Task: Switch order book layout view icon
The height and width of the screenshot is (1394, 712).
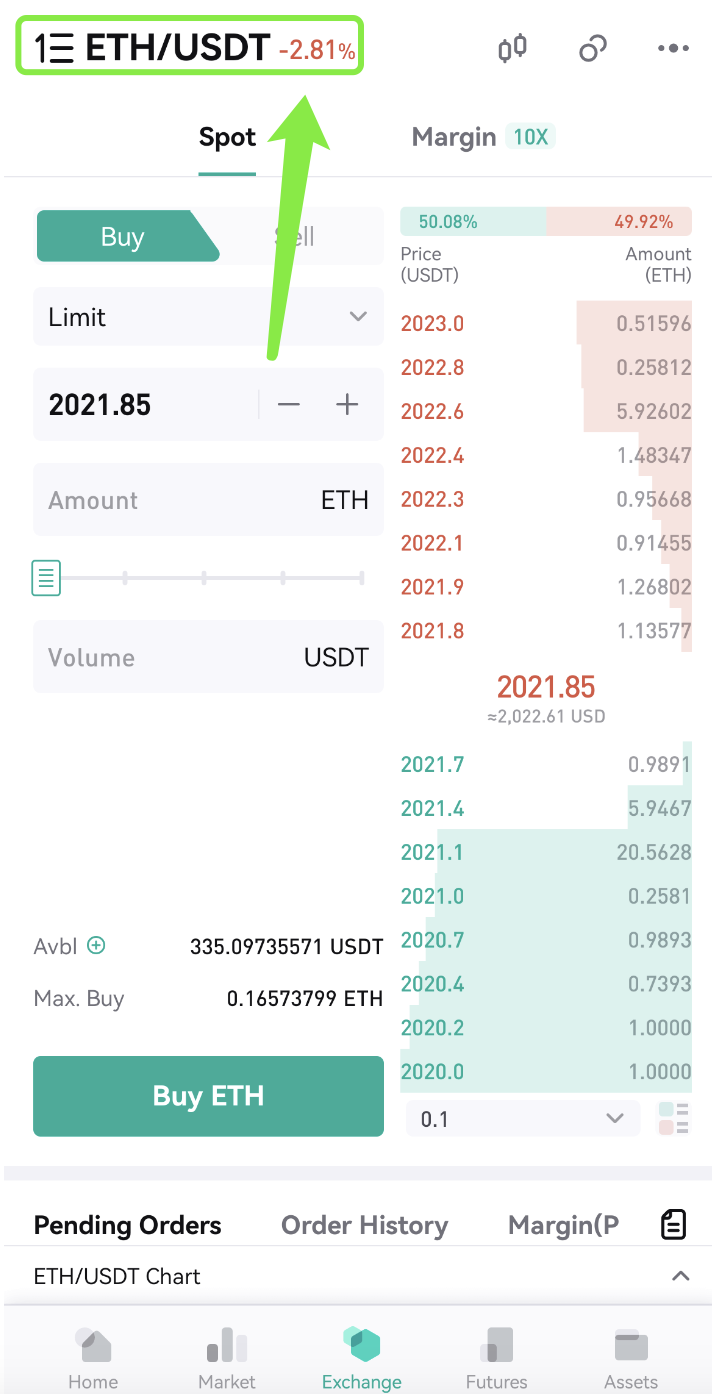Action: [674, 1119]
